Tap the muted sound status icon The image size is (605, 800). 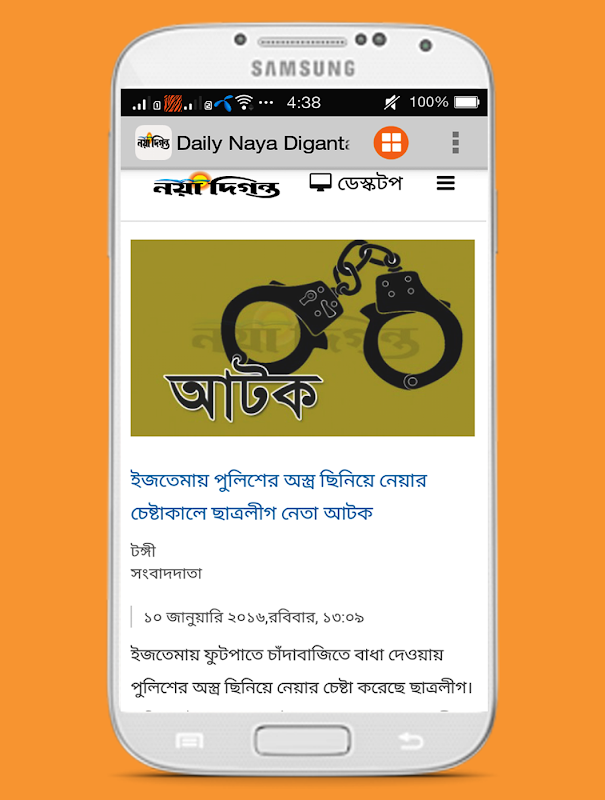tap(392, 103)
